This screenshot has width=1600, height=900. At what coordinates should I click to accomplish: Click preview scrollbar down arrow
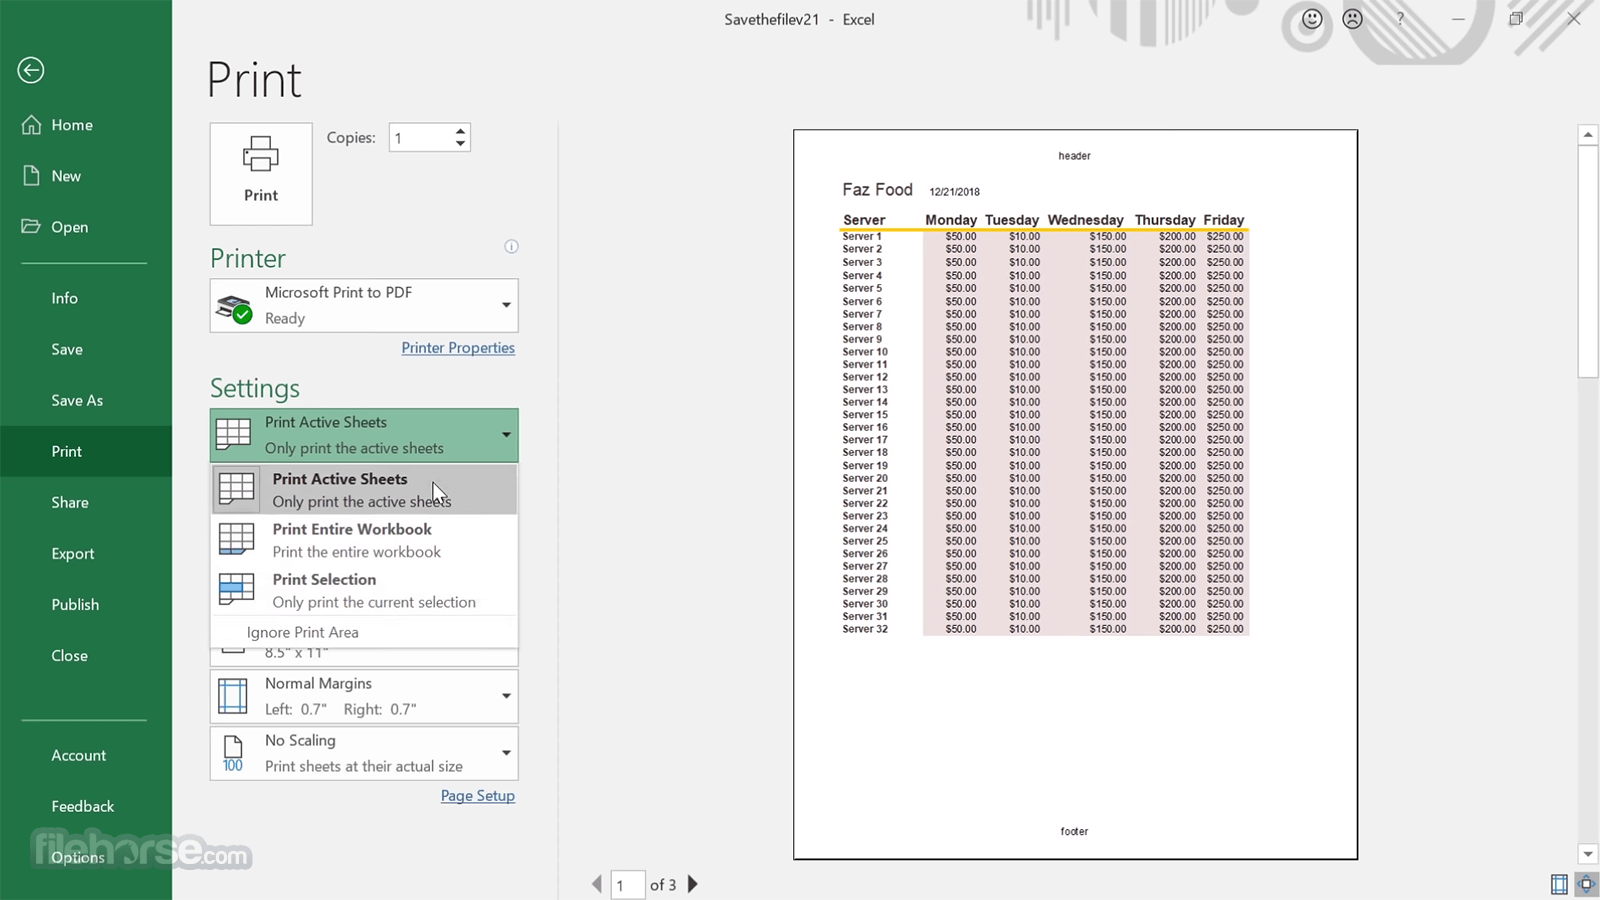click(x=1588, y=854)
